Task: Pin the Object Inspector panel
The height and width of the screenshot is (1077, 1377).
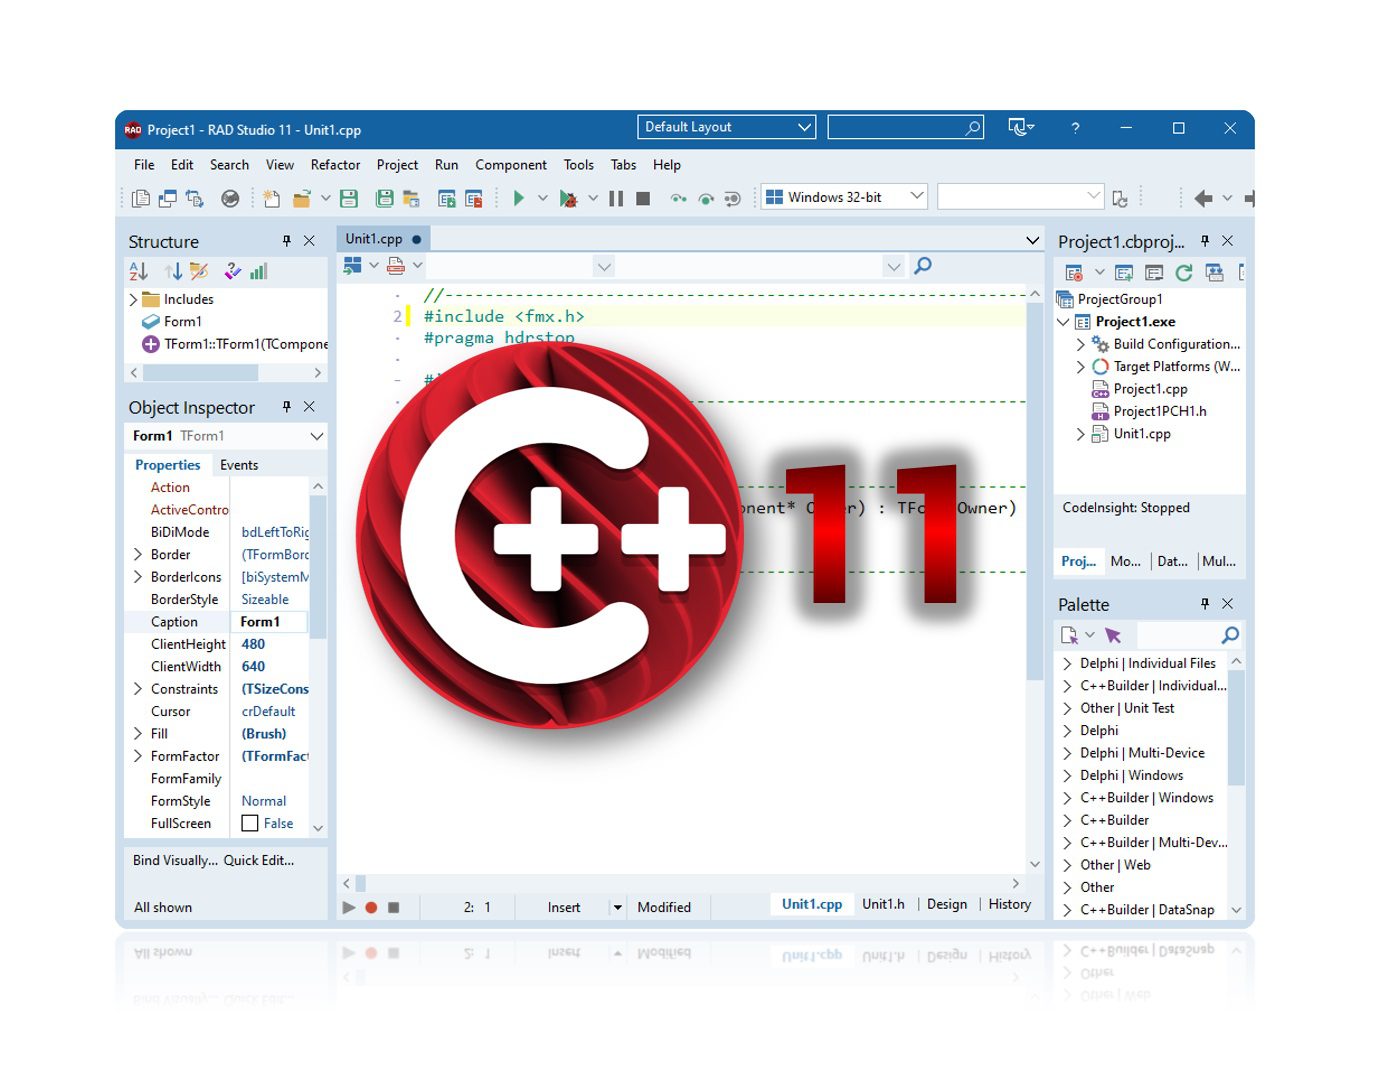Action: pyautogui.click(x=286, y=407)
